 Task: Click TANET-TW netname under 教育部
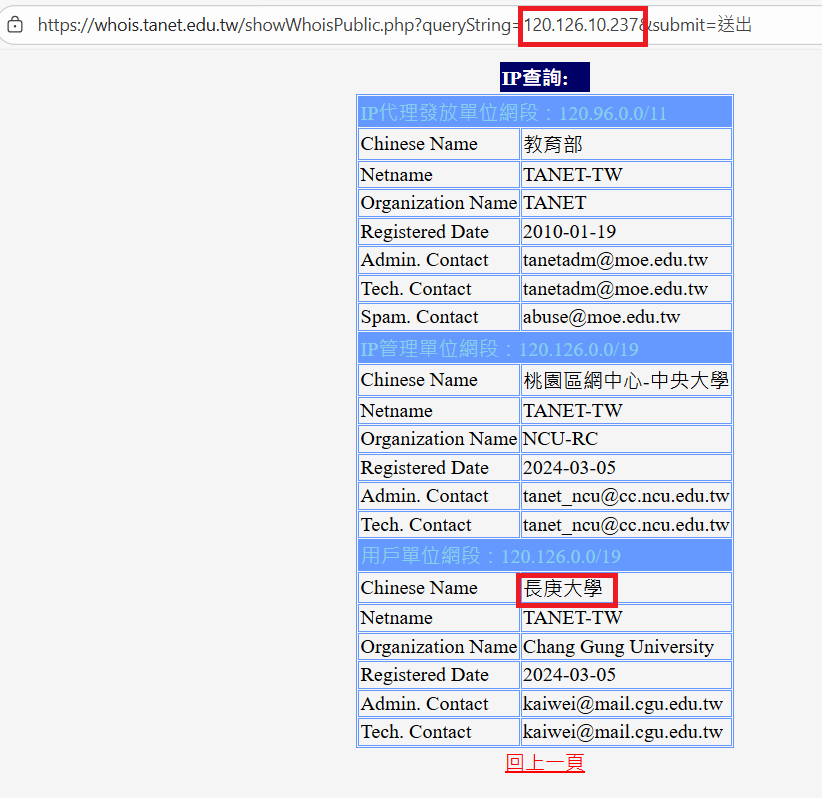[573, 175]
